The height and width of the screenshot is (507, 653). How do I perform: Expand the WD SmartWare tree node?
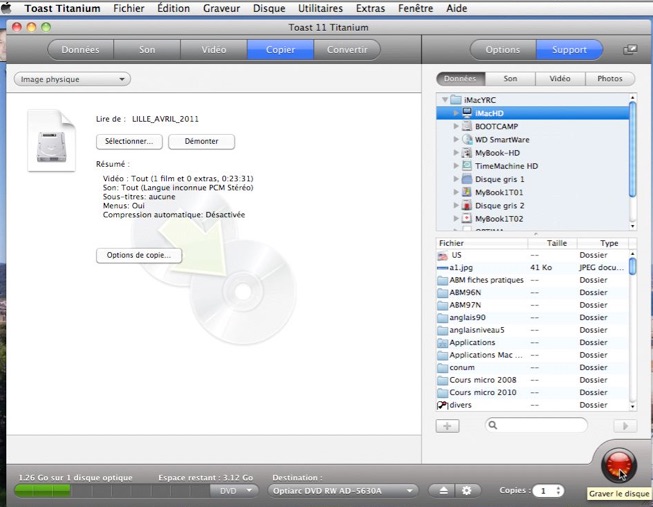[x=456, y=140]
